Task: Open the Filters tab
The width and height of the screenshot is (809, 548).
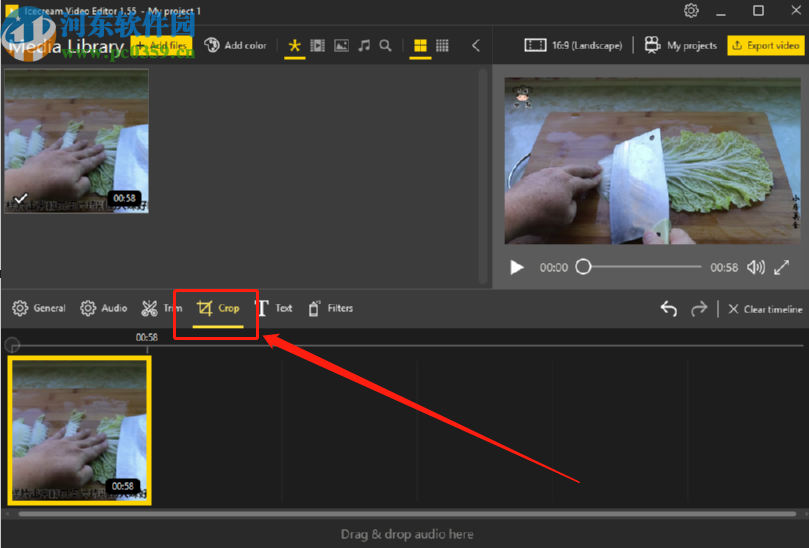Action: [x=330, y=308]
